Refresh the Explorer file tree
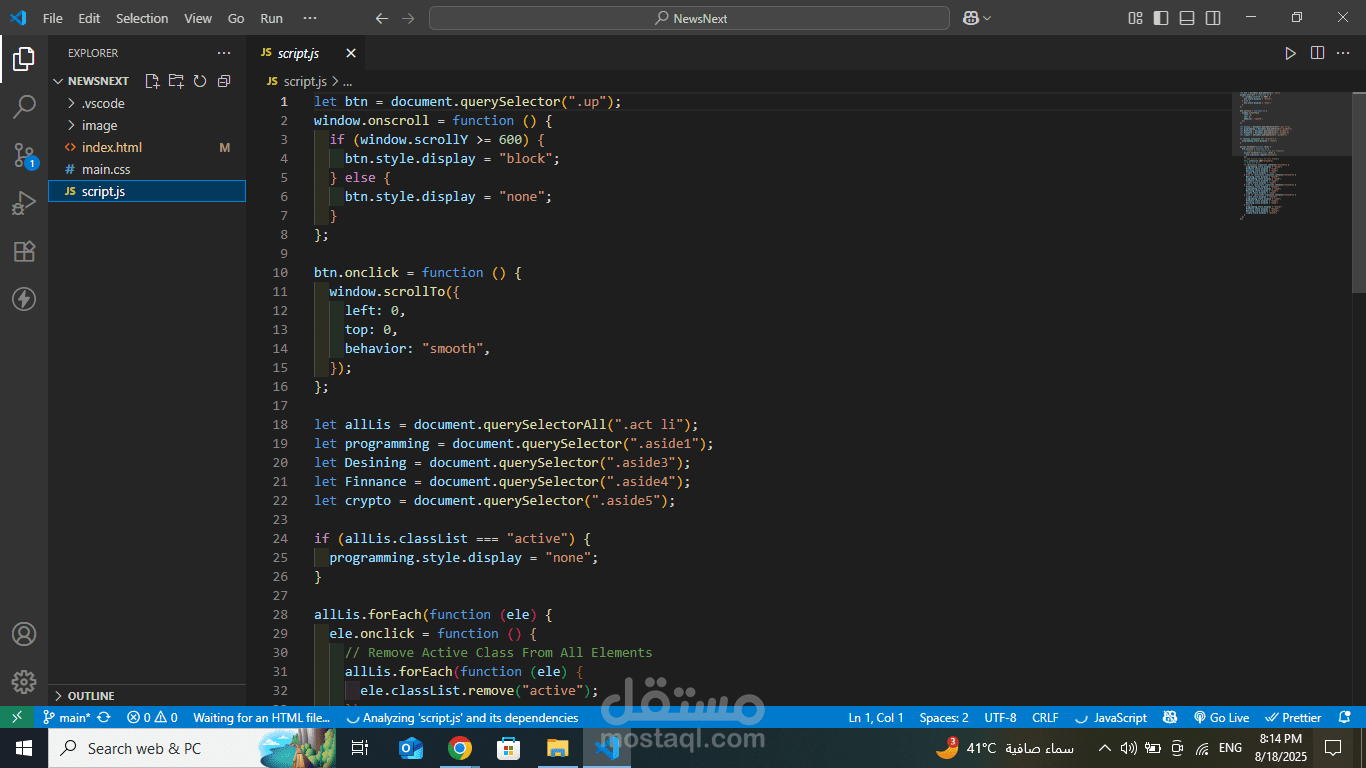The image size is (1366, 768). 200,81
